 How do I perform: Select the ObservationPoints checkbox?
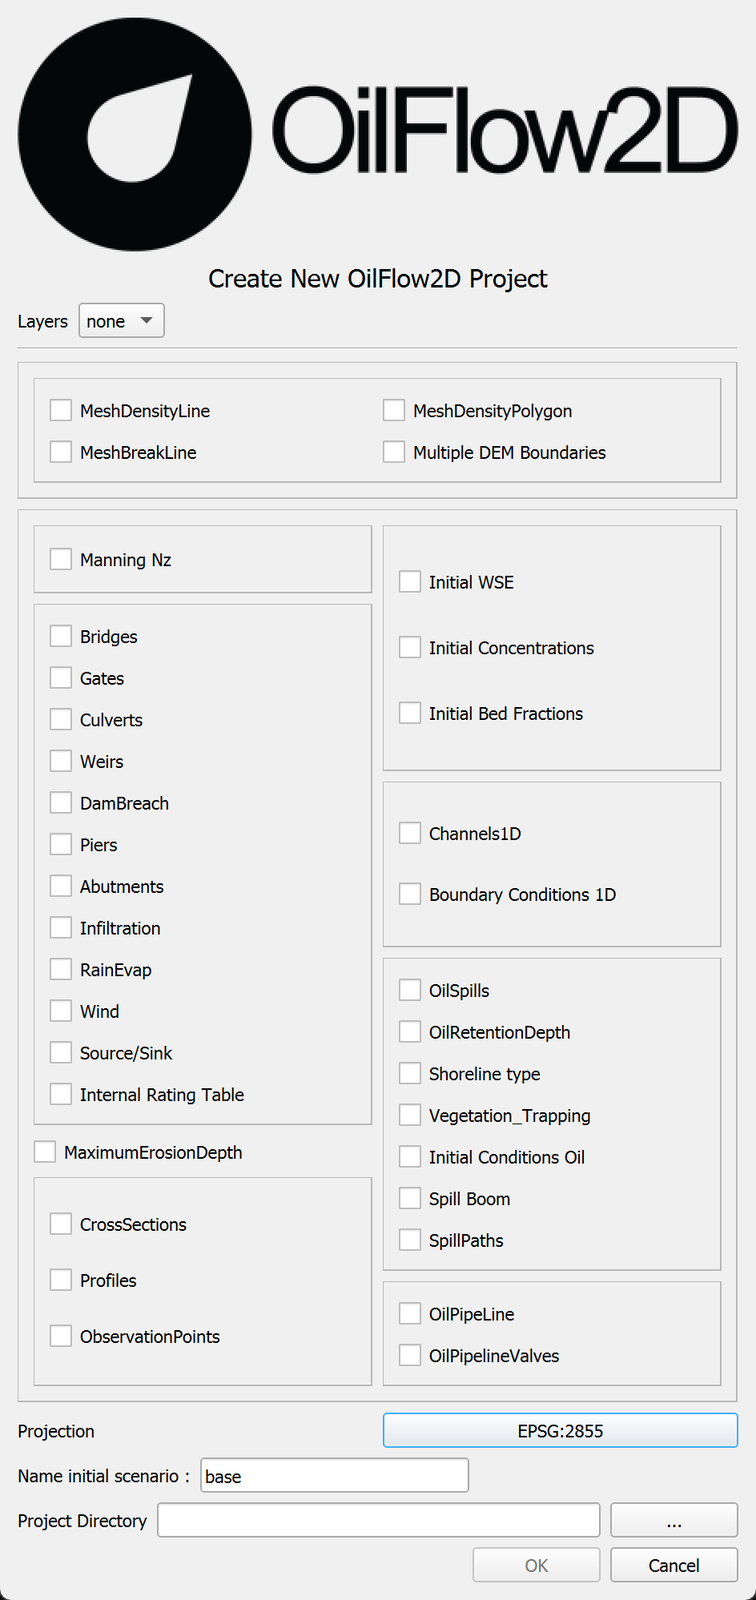click(61, 1337)
